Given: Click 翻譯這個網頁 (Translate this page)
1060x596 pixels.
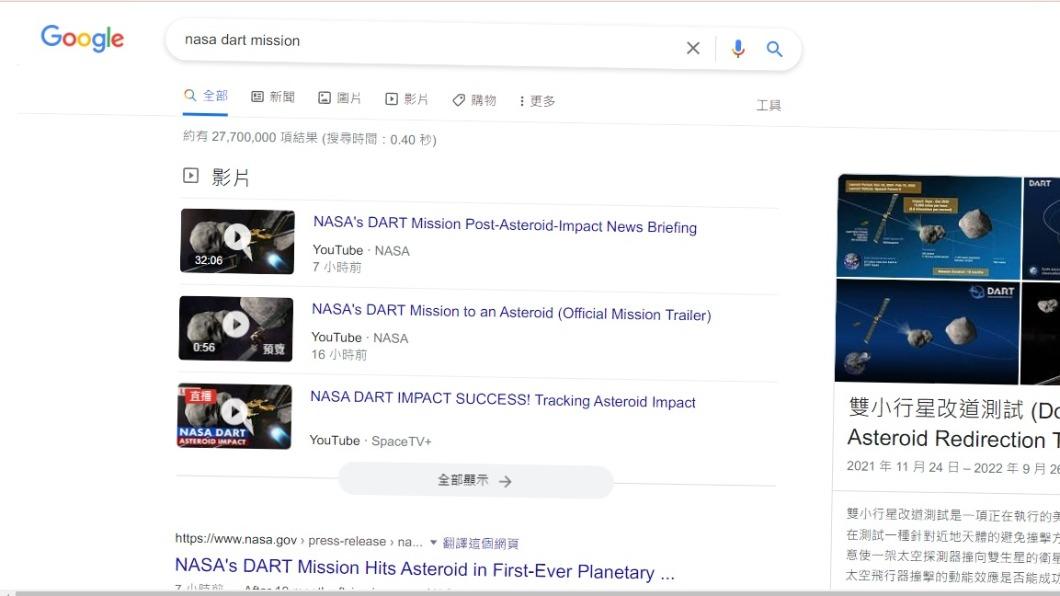Looking at the screenshot, I should point(481,543).
